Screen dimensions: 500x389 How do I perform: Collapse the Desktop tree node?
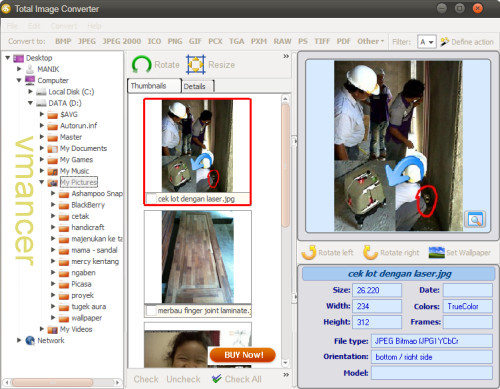tap(7, 58)
